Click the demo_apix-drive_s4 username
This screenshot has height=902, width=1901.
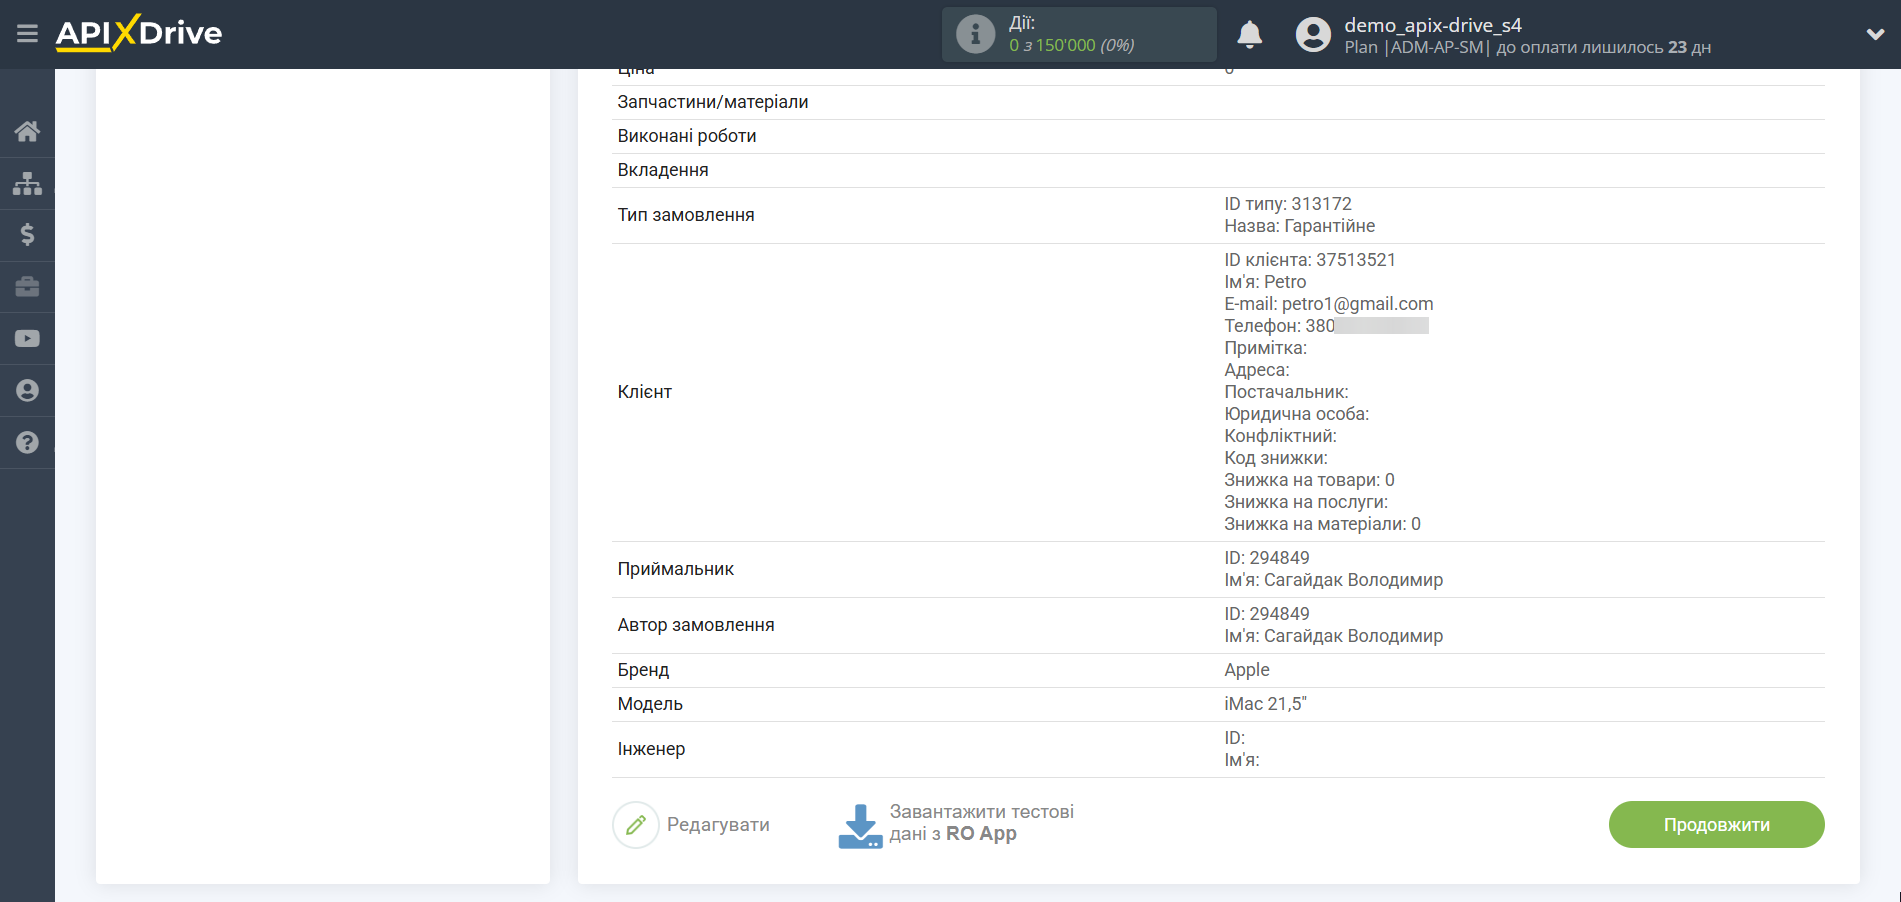1432,25
